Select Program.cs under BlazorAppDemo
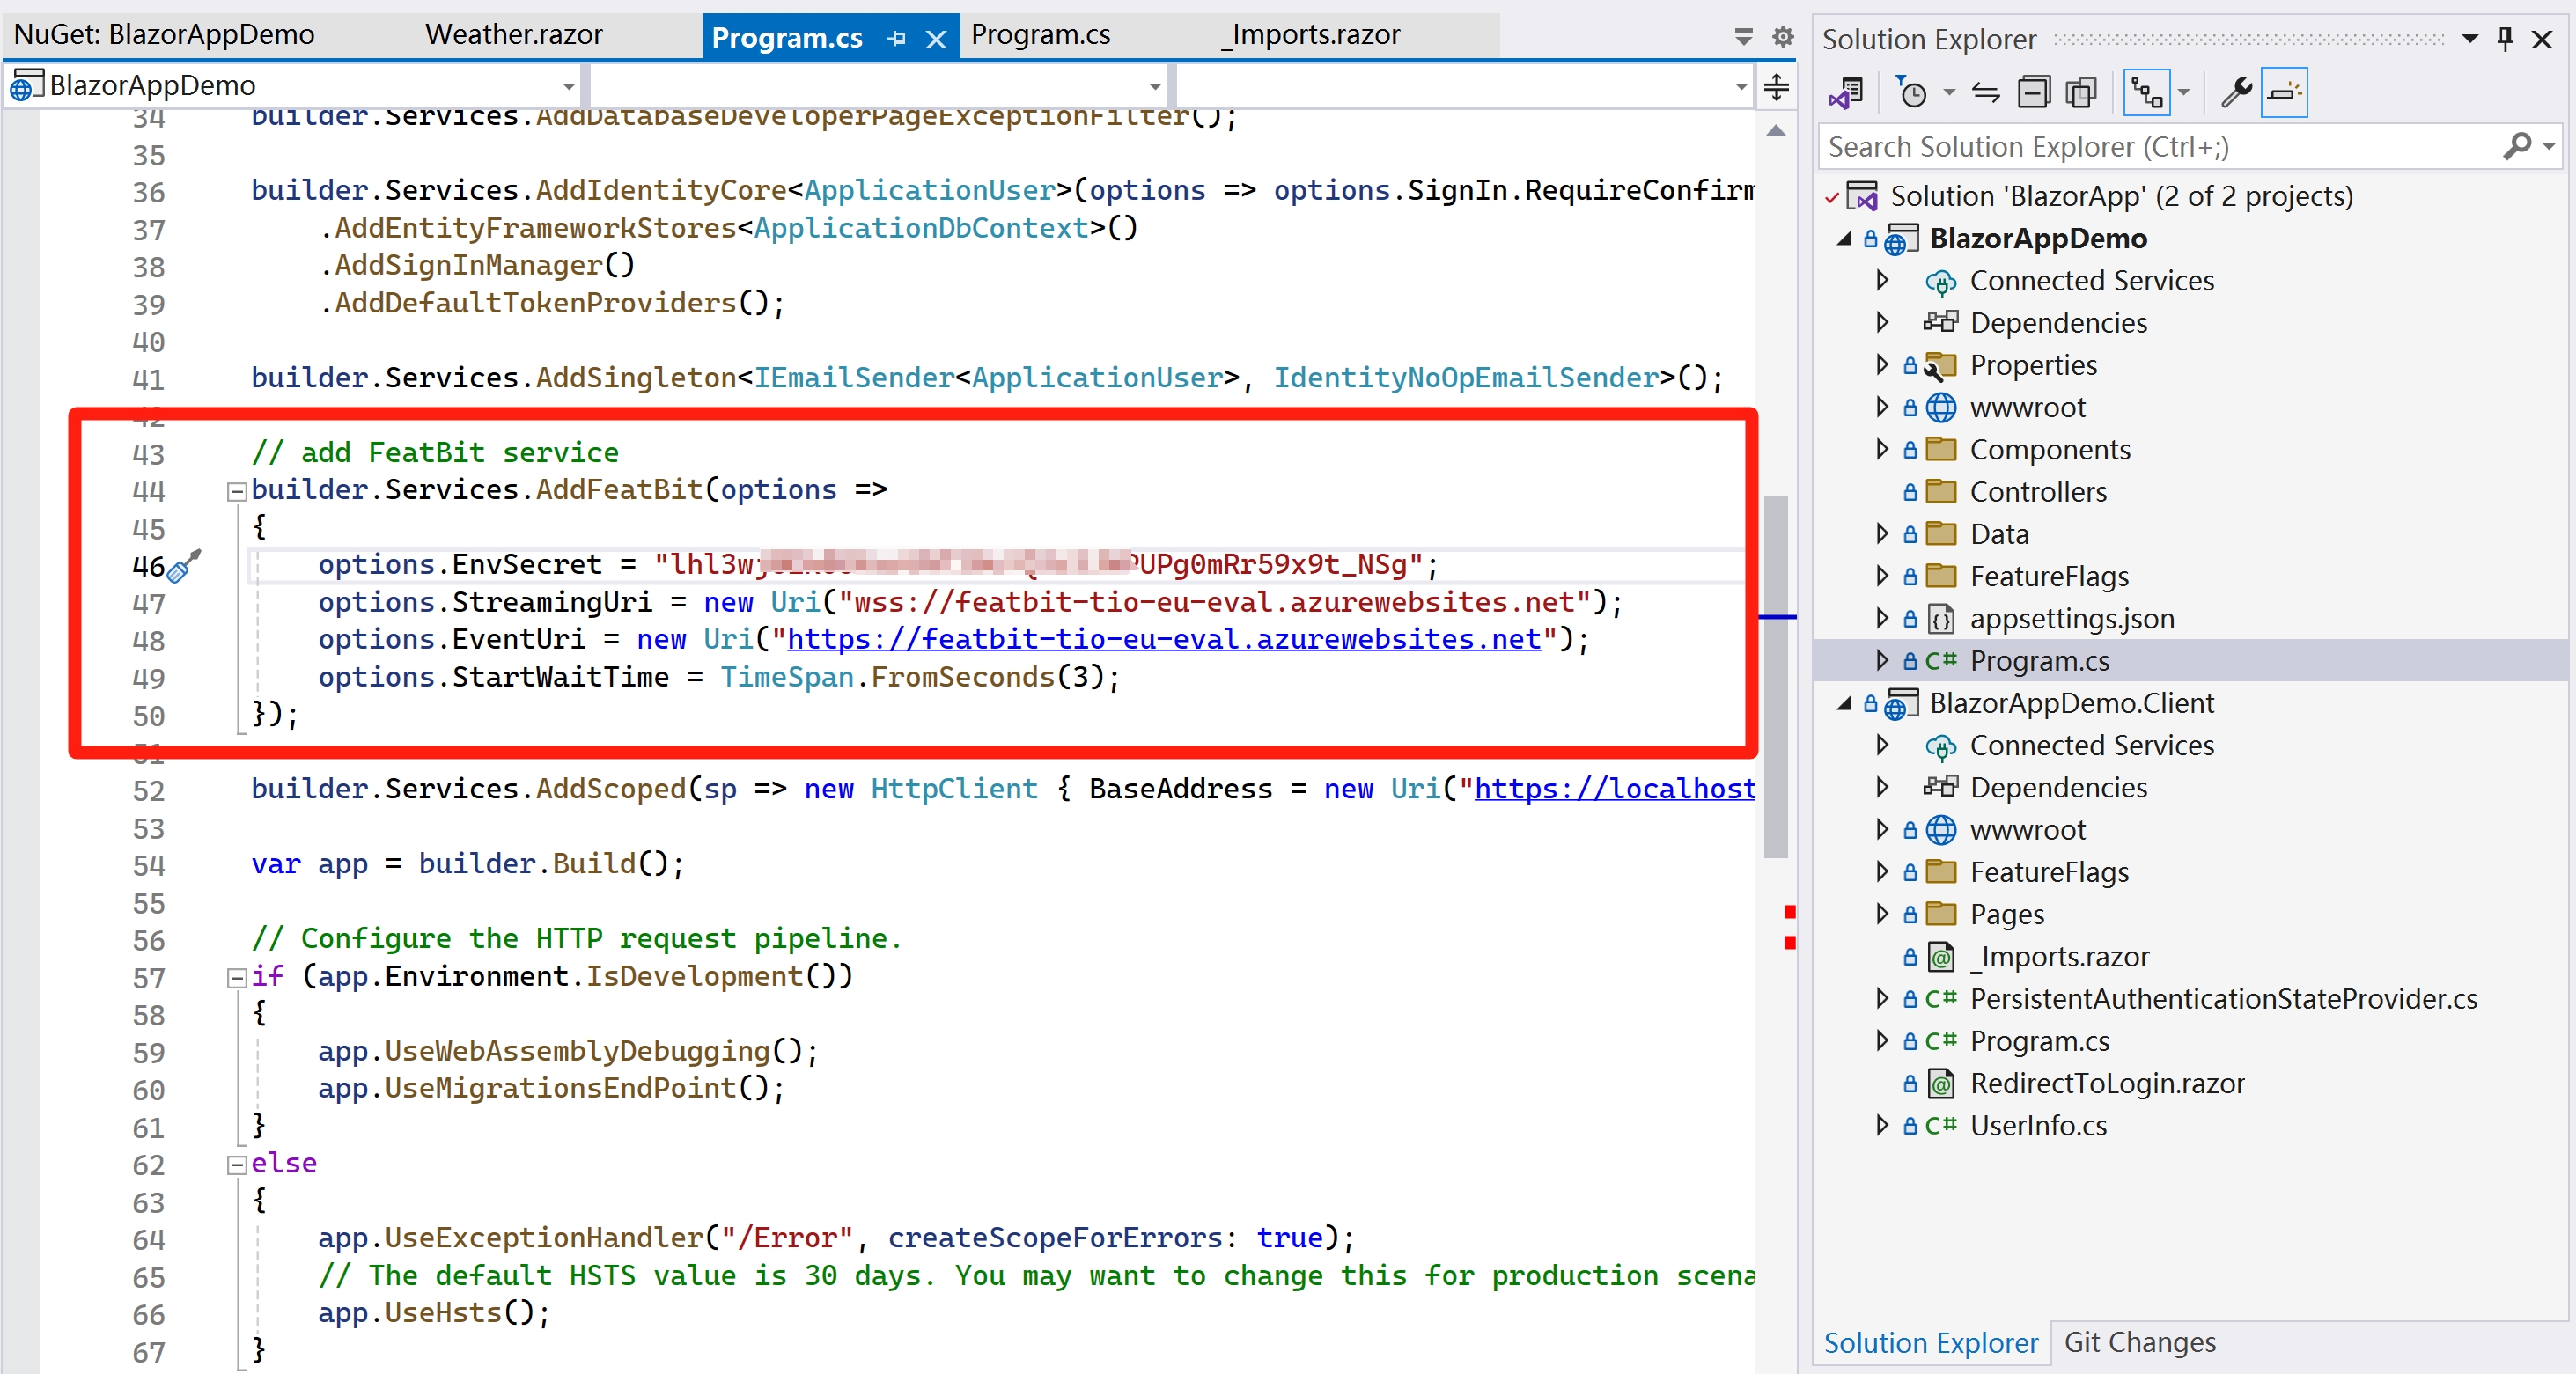2576x1374 pixels. pyautogui.click(x=2039, y=661)
